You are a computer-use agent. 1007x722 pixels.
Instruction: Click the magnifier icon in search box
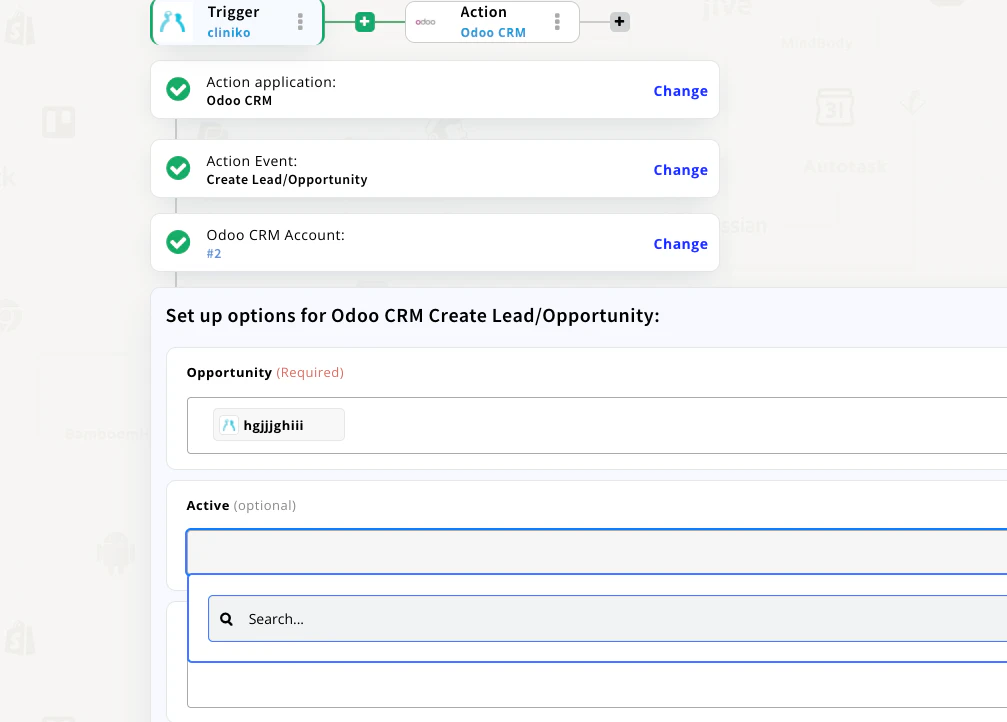[x=226, y=619]
